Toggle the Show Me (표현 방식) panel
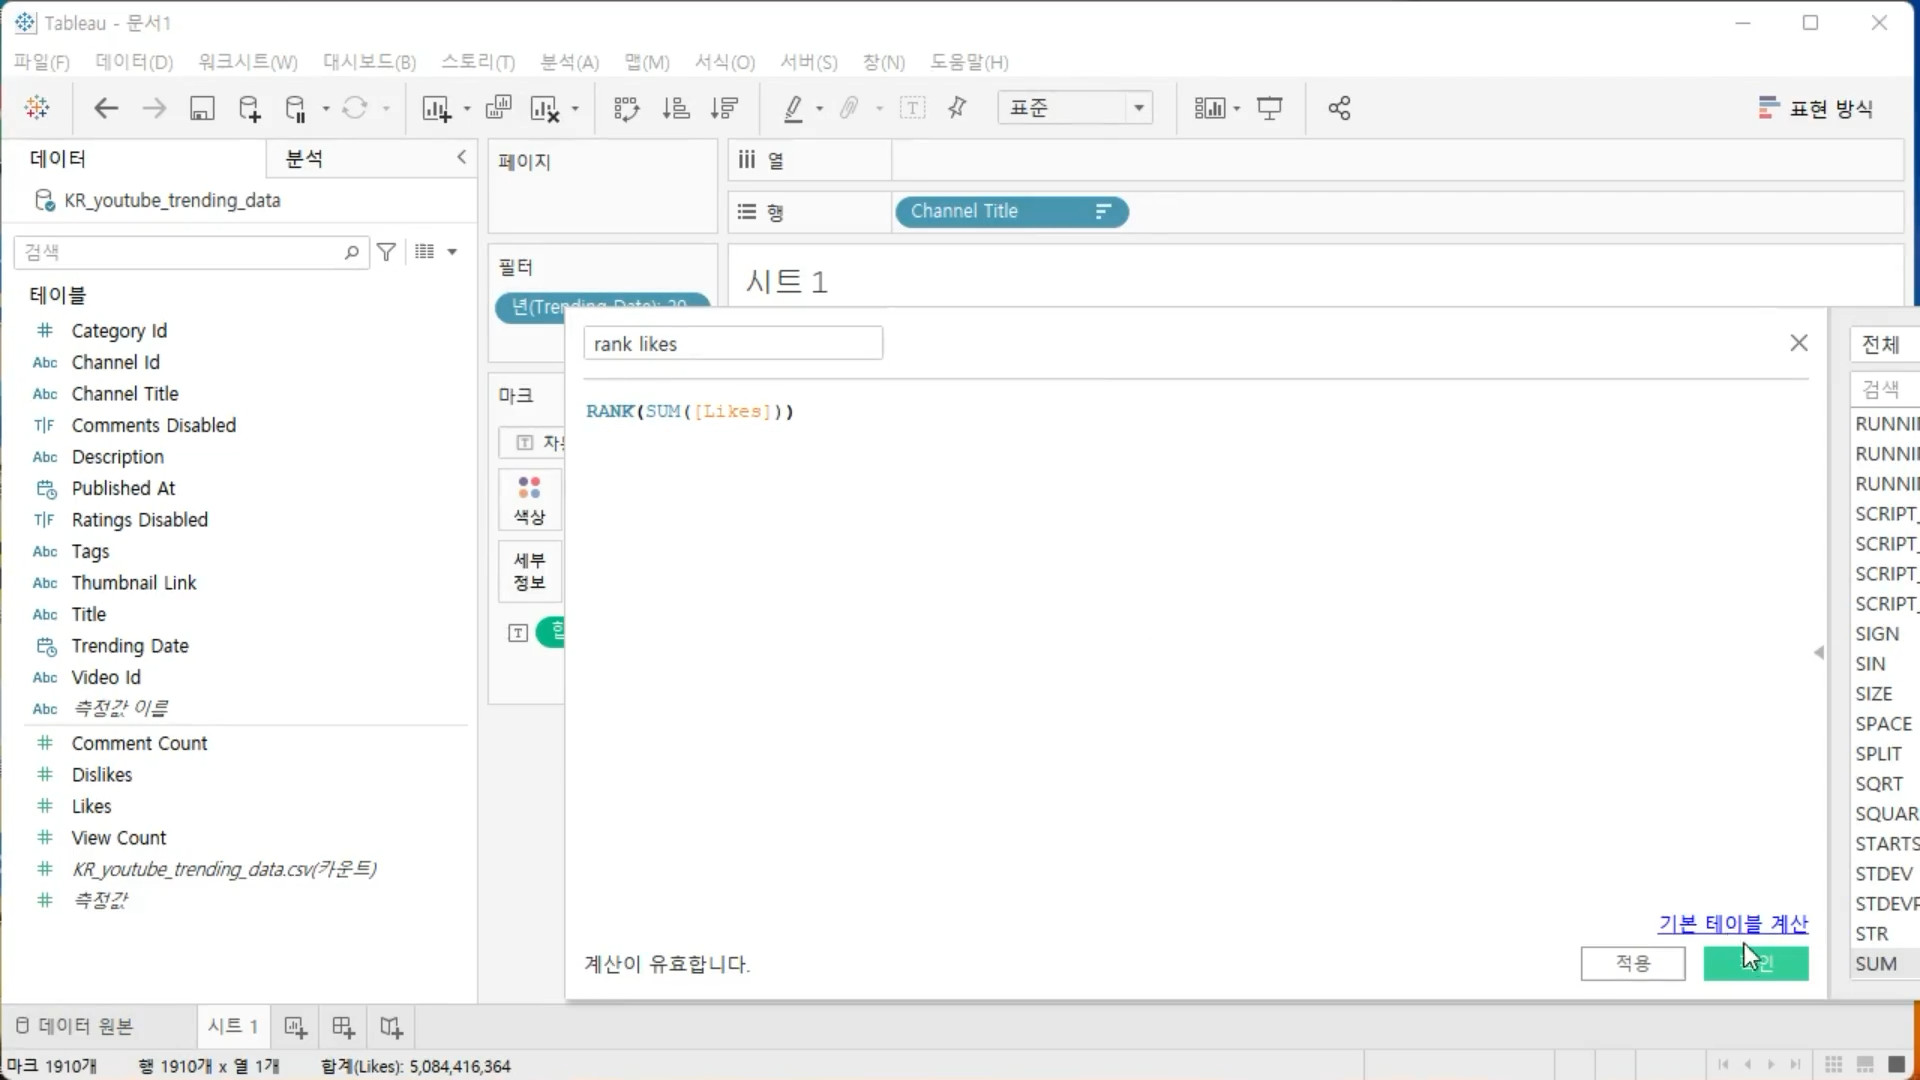The image size is (1920, 1080). coord(1815,108)
